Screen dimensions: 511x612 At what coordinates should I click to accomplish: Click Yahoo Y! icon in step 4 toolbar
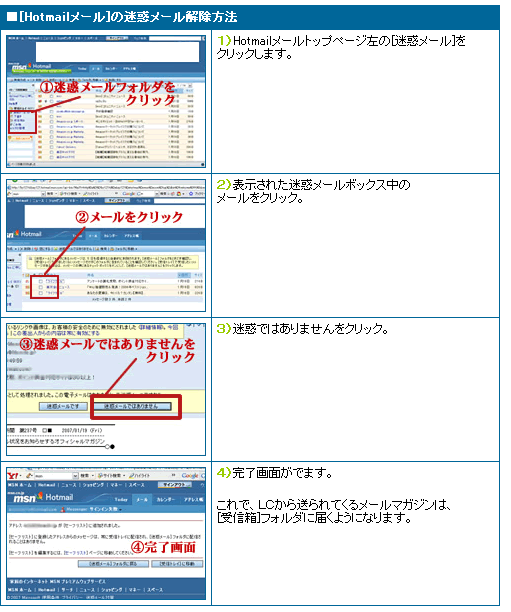click(14, 476)
